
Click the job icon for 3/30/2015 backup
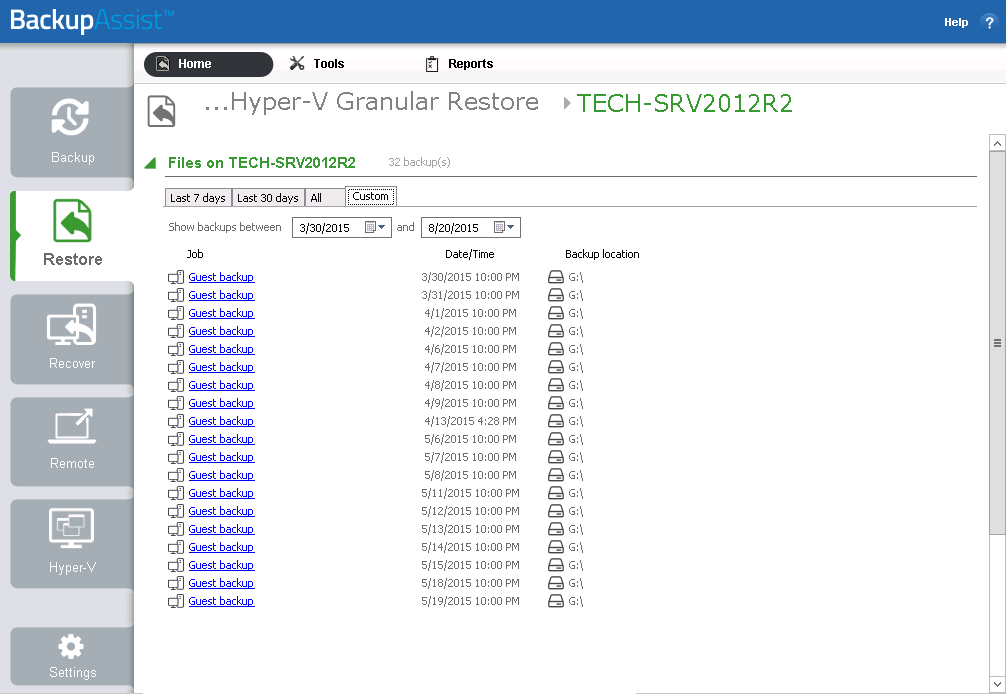176,277
